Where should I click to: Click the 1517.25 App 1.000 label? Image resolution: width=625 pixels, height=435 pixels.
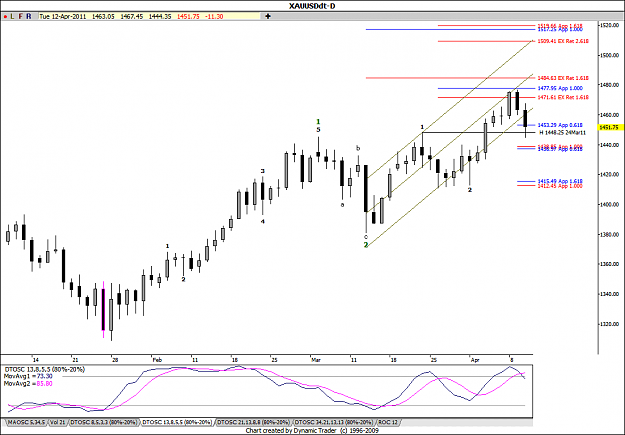560,30
